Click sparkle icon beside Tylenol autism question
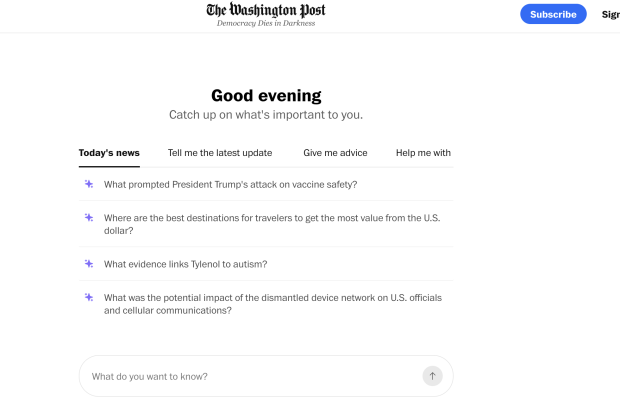 tap(89, 264)
